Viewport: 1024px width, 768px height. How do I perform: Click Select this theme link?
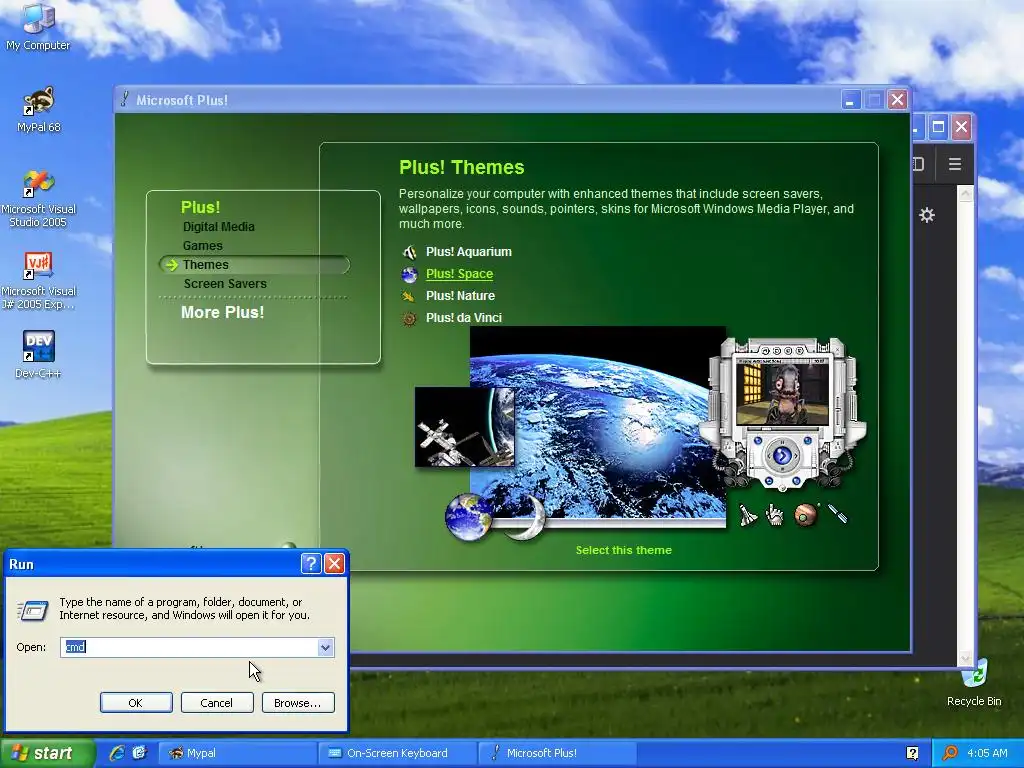point(623,550)
